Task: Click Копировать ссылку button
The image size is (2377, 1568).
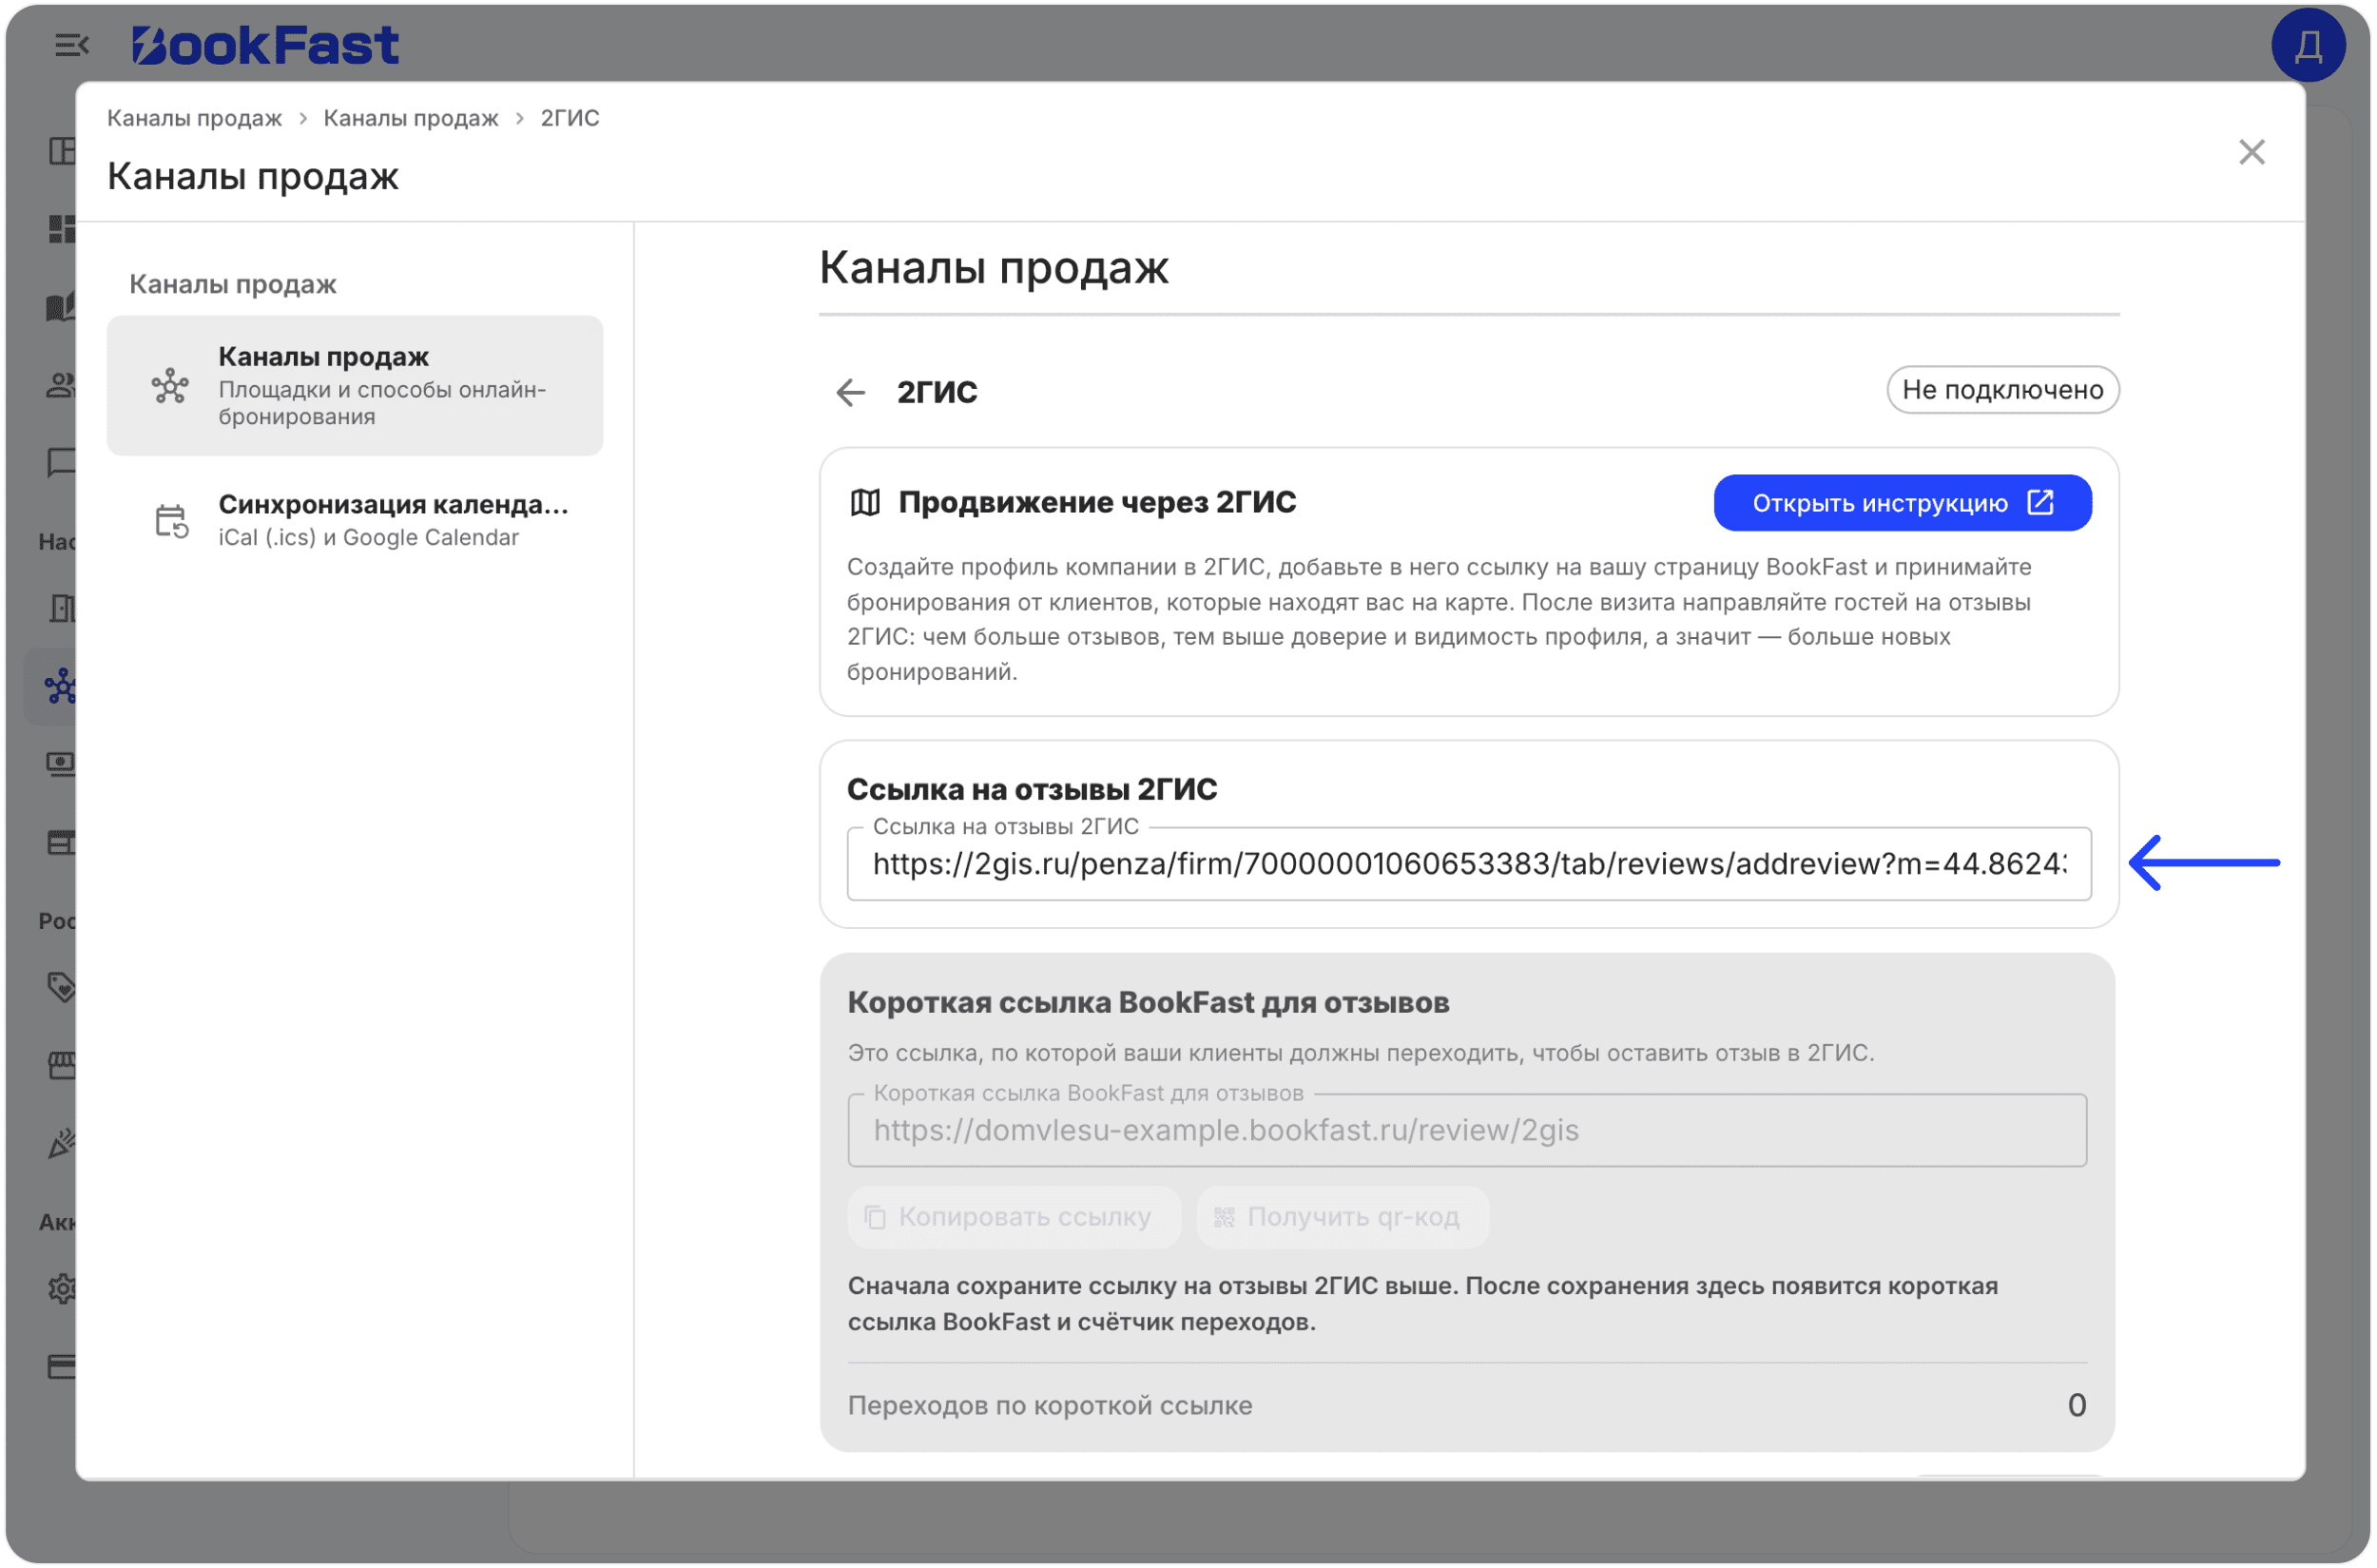Action: pos(1014,1217)
